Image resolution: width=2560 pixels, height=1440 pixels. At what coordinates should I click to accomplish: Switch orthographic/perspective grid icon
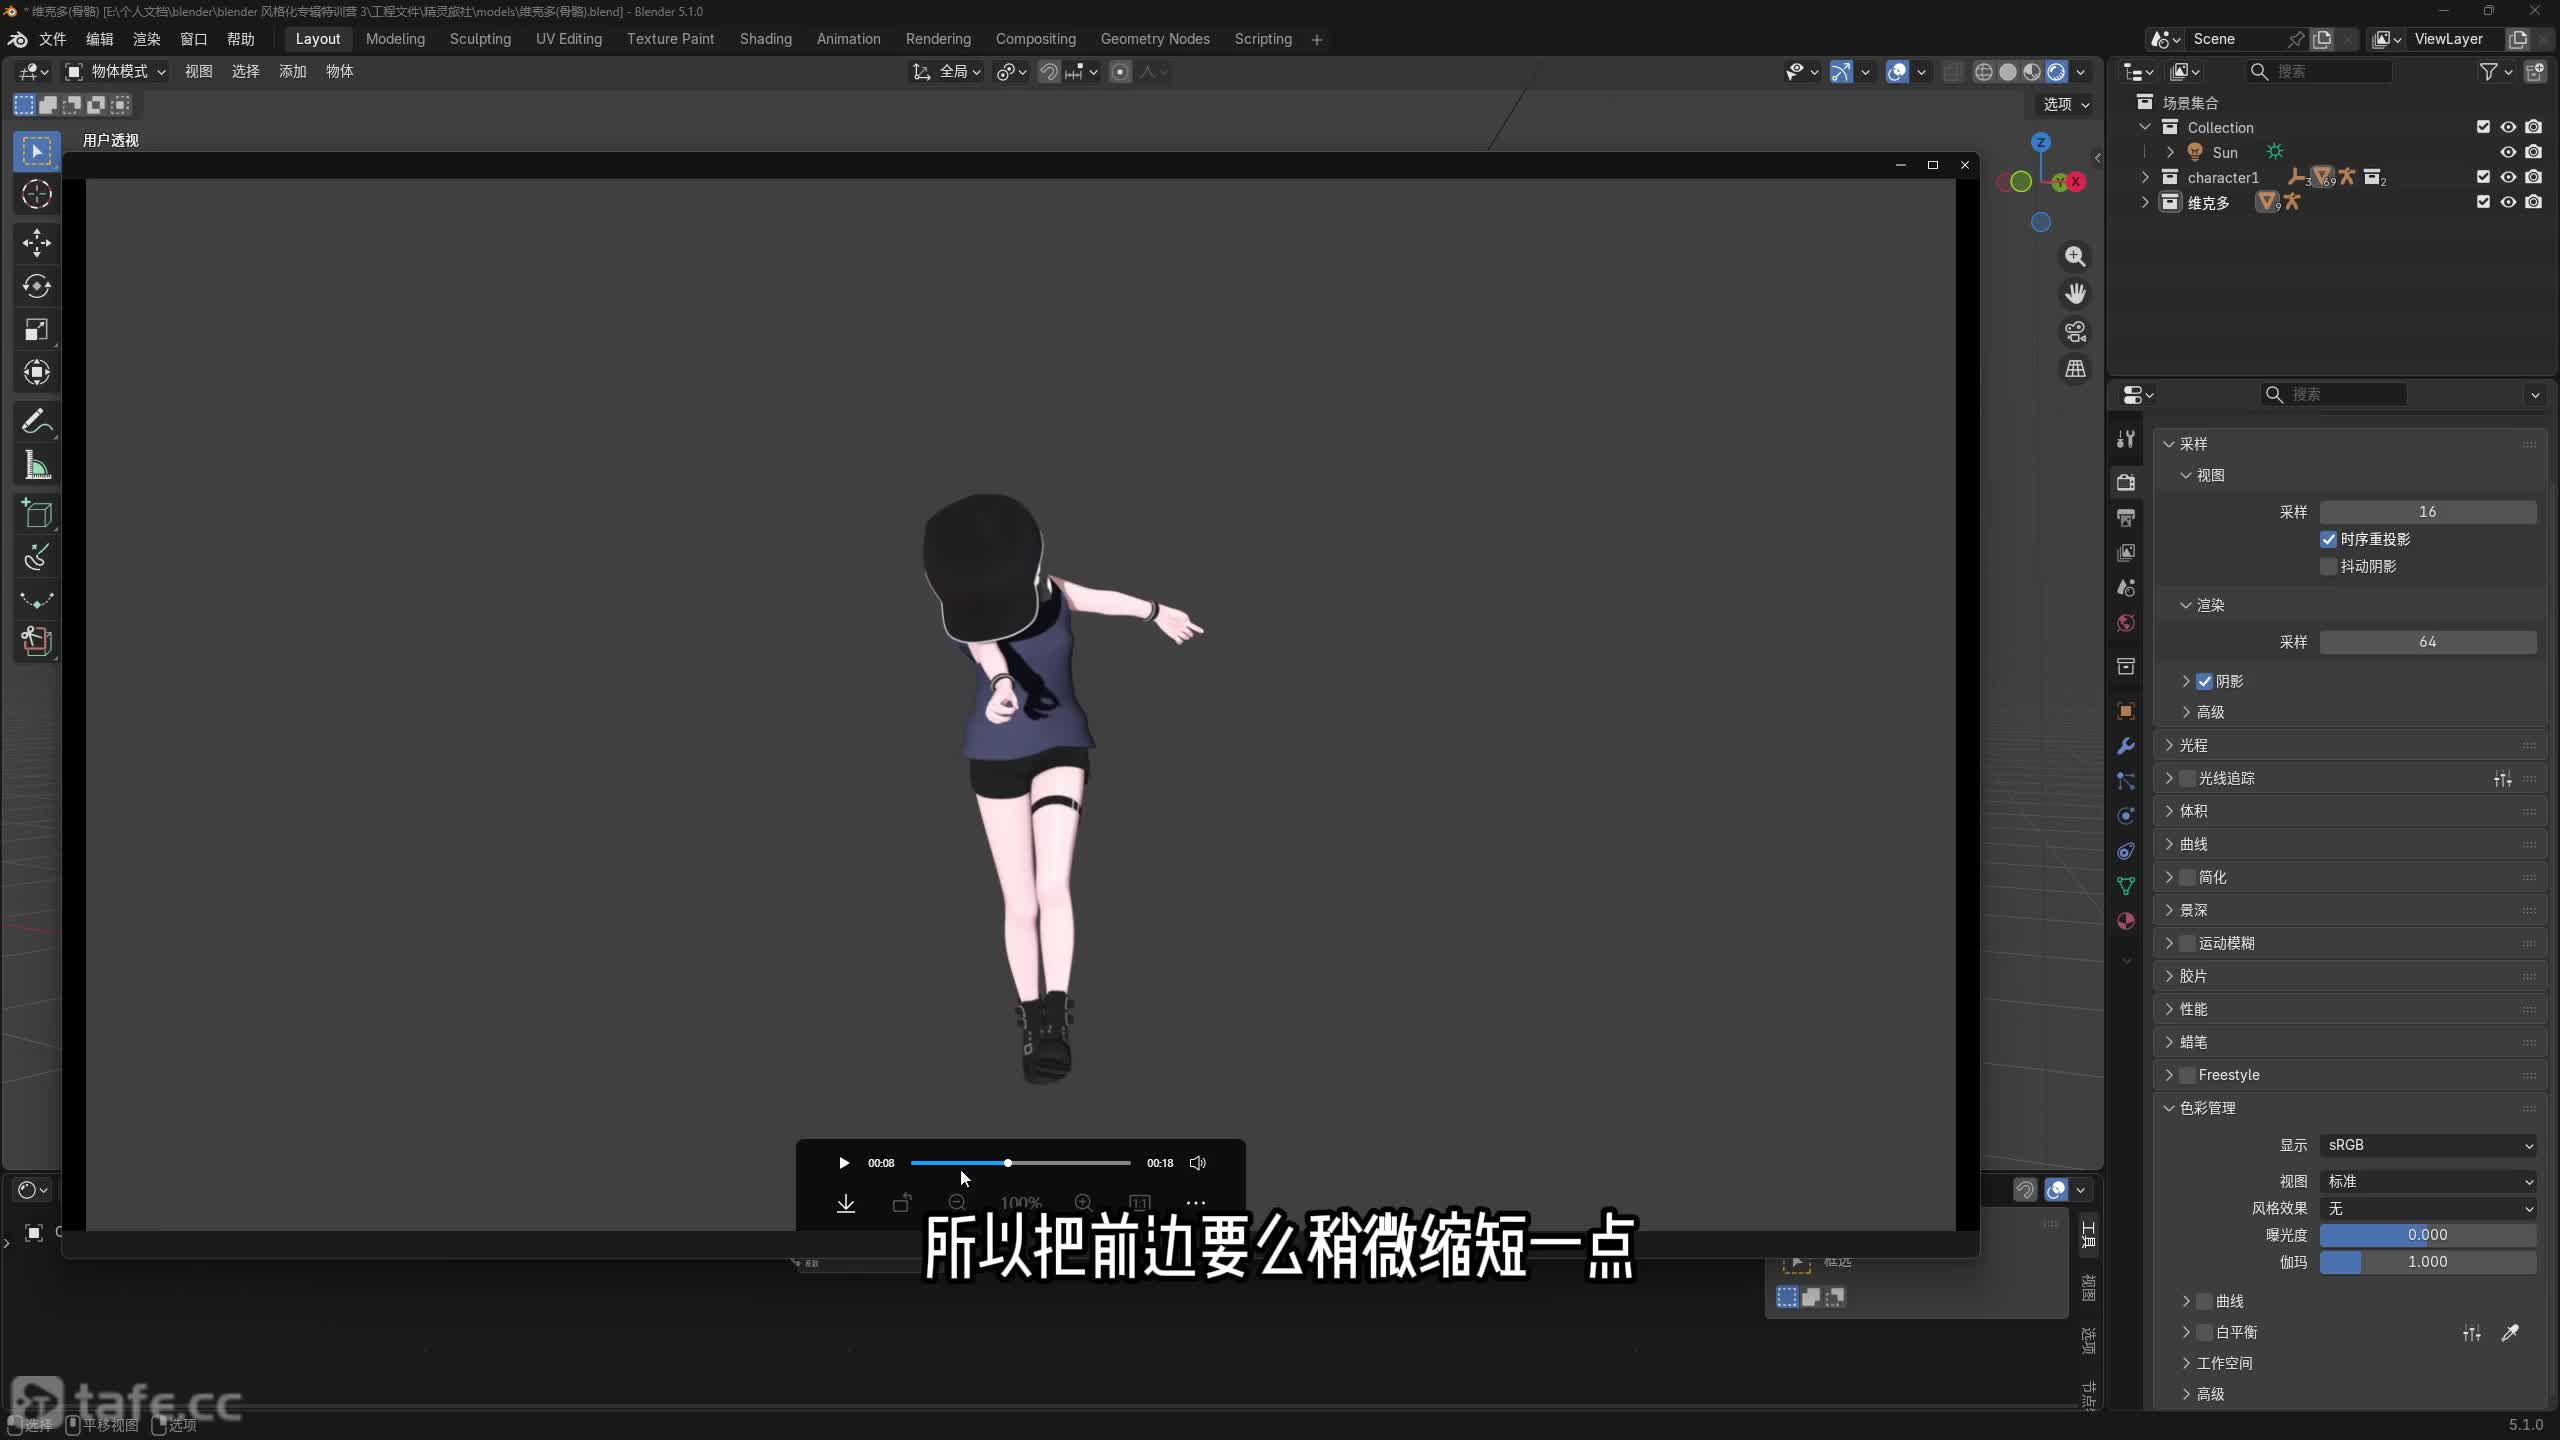point(2076,369)
